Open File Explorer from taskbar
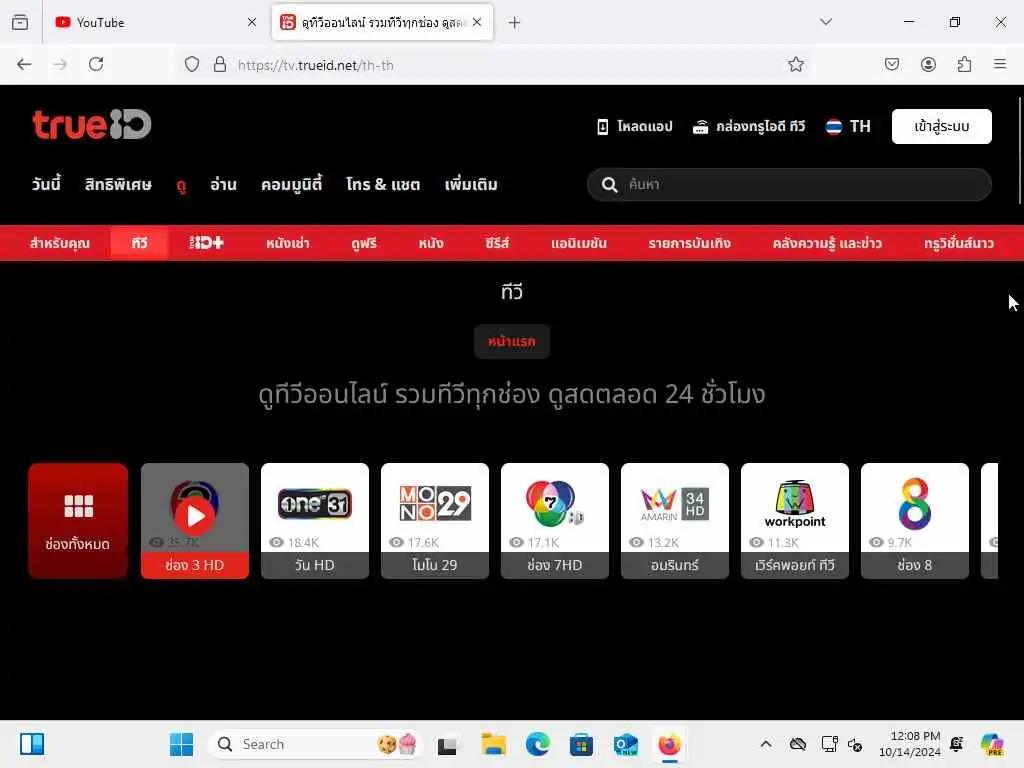This screenshot has width=1024, height=768. tap(494, 744)
